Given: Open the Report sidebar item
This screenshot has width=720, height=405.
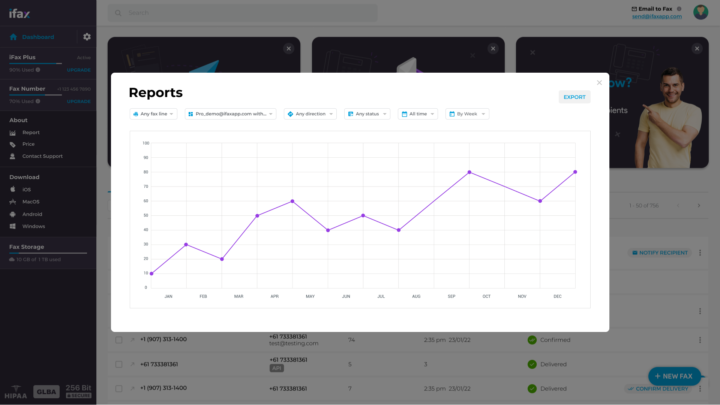Looking at the screenshot, I should pos(25,132).
